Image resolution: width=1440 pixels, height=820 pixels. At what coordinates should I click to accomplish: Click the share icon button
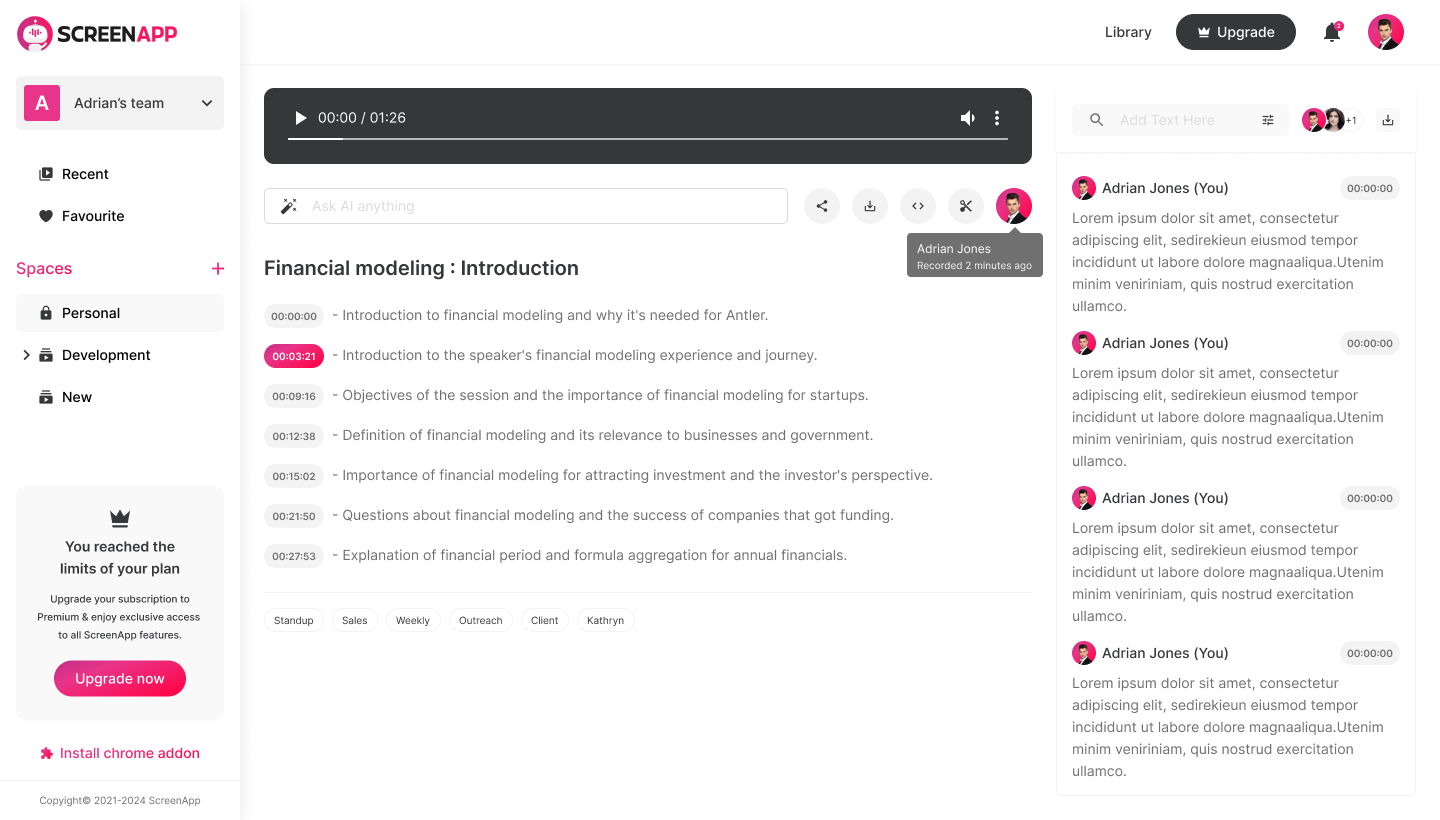click(x=822, y=206)
